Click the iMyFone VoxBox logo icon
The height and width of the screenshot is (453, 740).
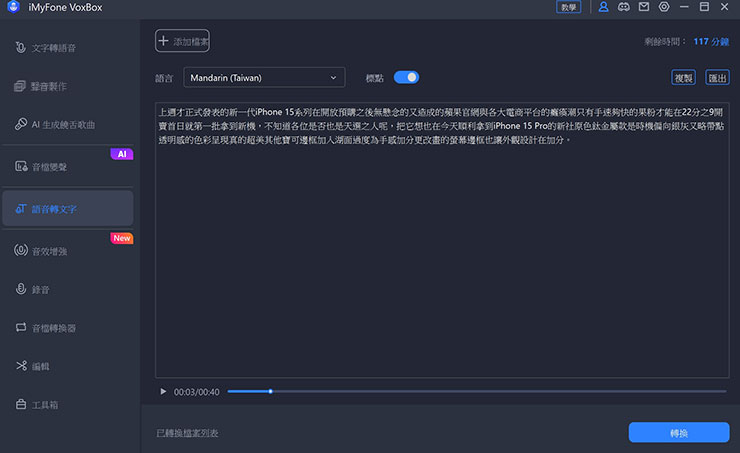pyautogui.click(x=14, y=7)
